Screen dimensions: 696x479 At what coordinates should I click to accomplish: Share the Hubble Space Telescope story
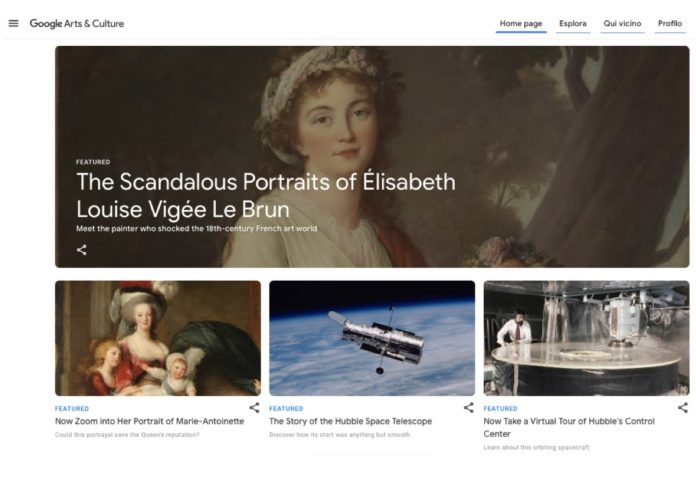point(469,408)
